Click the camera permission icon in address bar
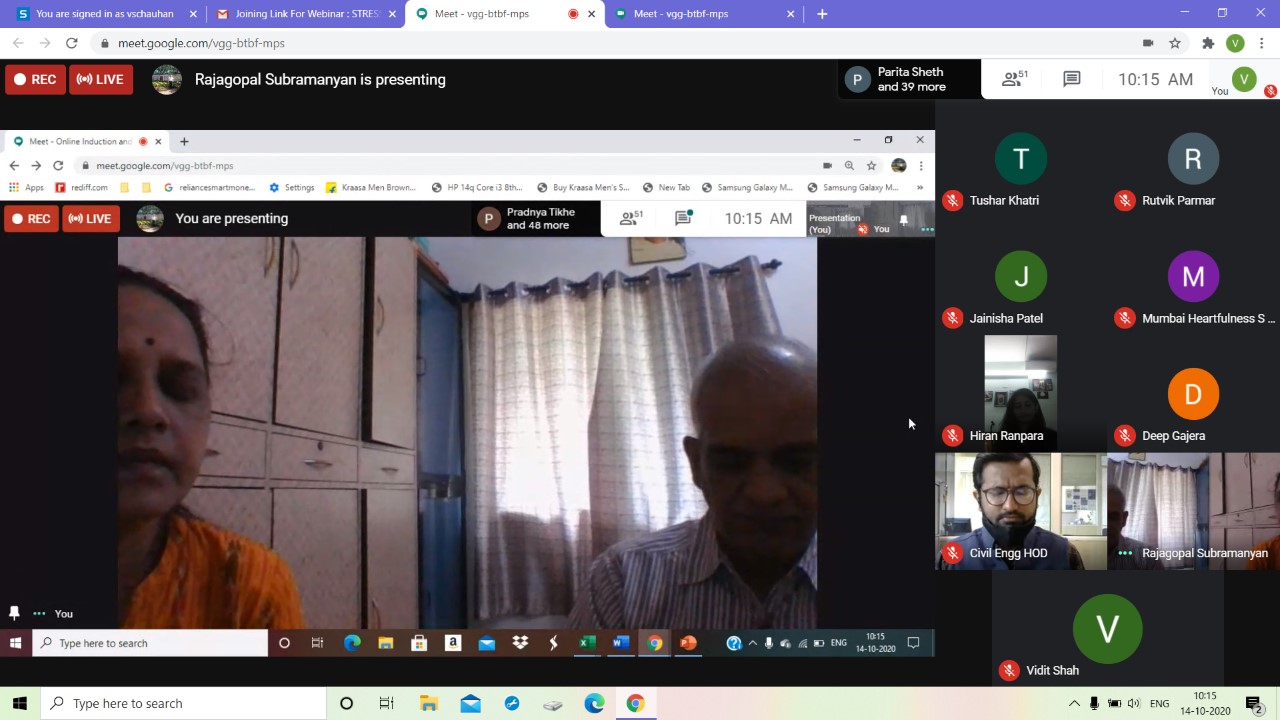 click(x=1148, y=43)
